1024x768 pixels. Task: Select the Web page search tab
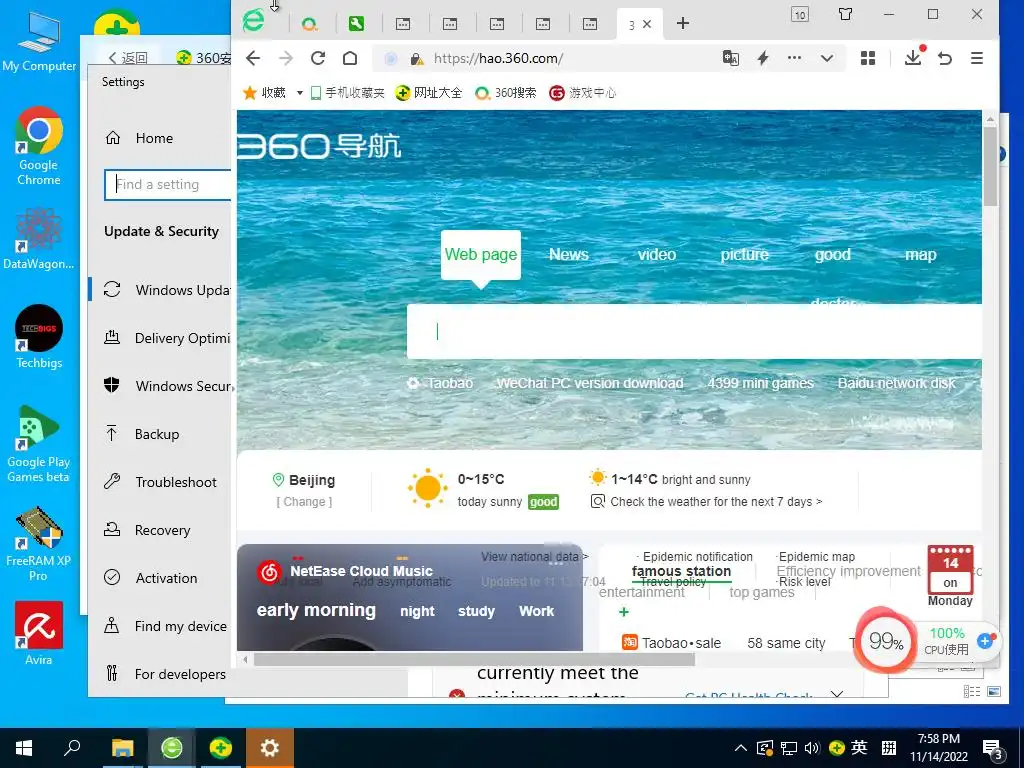[x=481, y=255]
